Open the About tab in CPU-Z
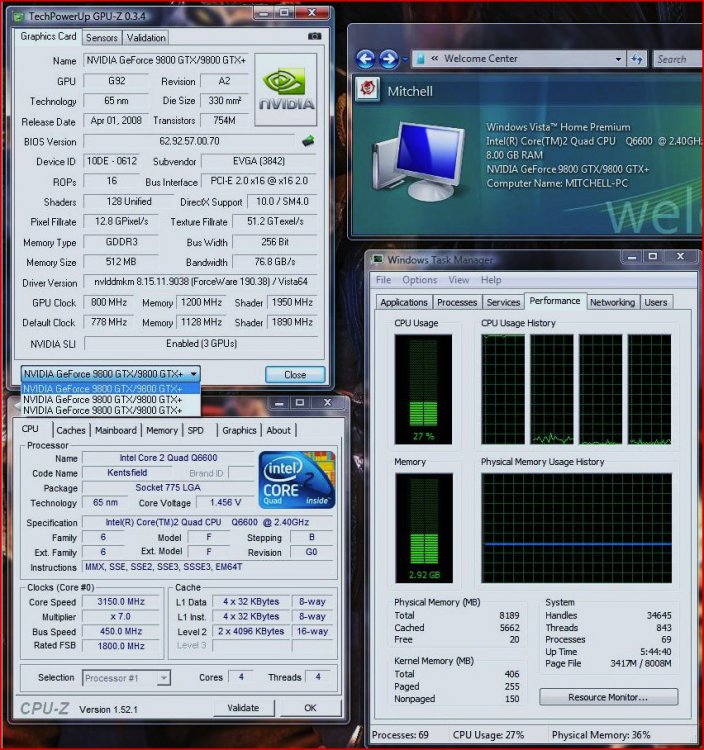This screenshot has width=704, height=750. coord(278,430)
